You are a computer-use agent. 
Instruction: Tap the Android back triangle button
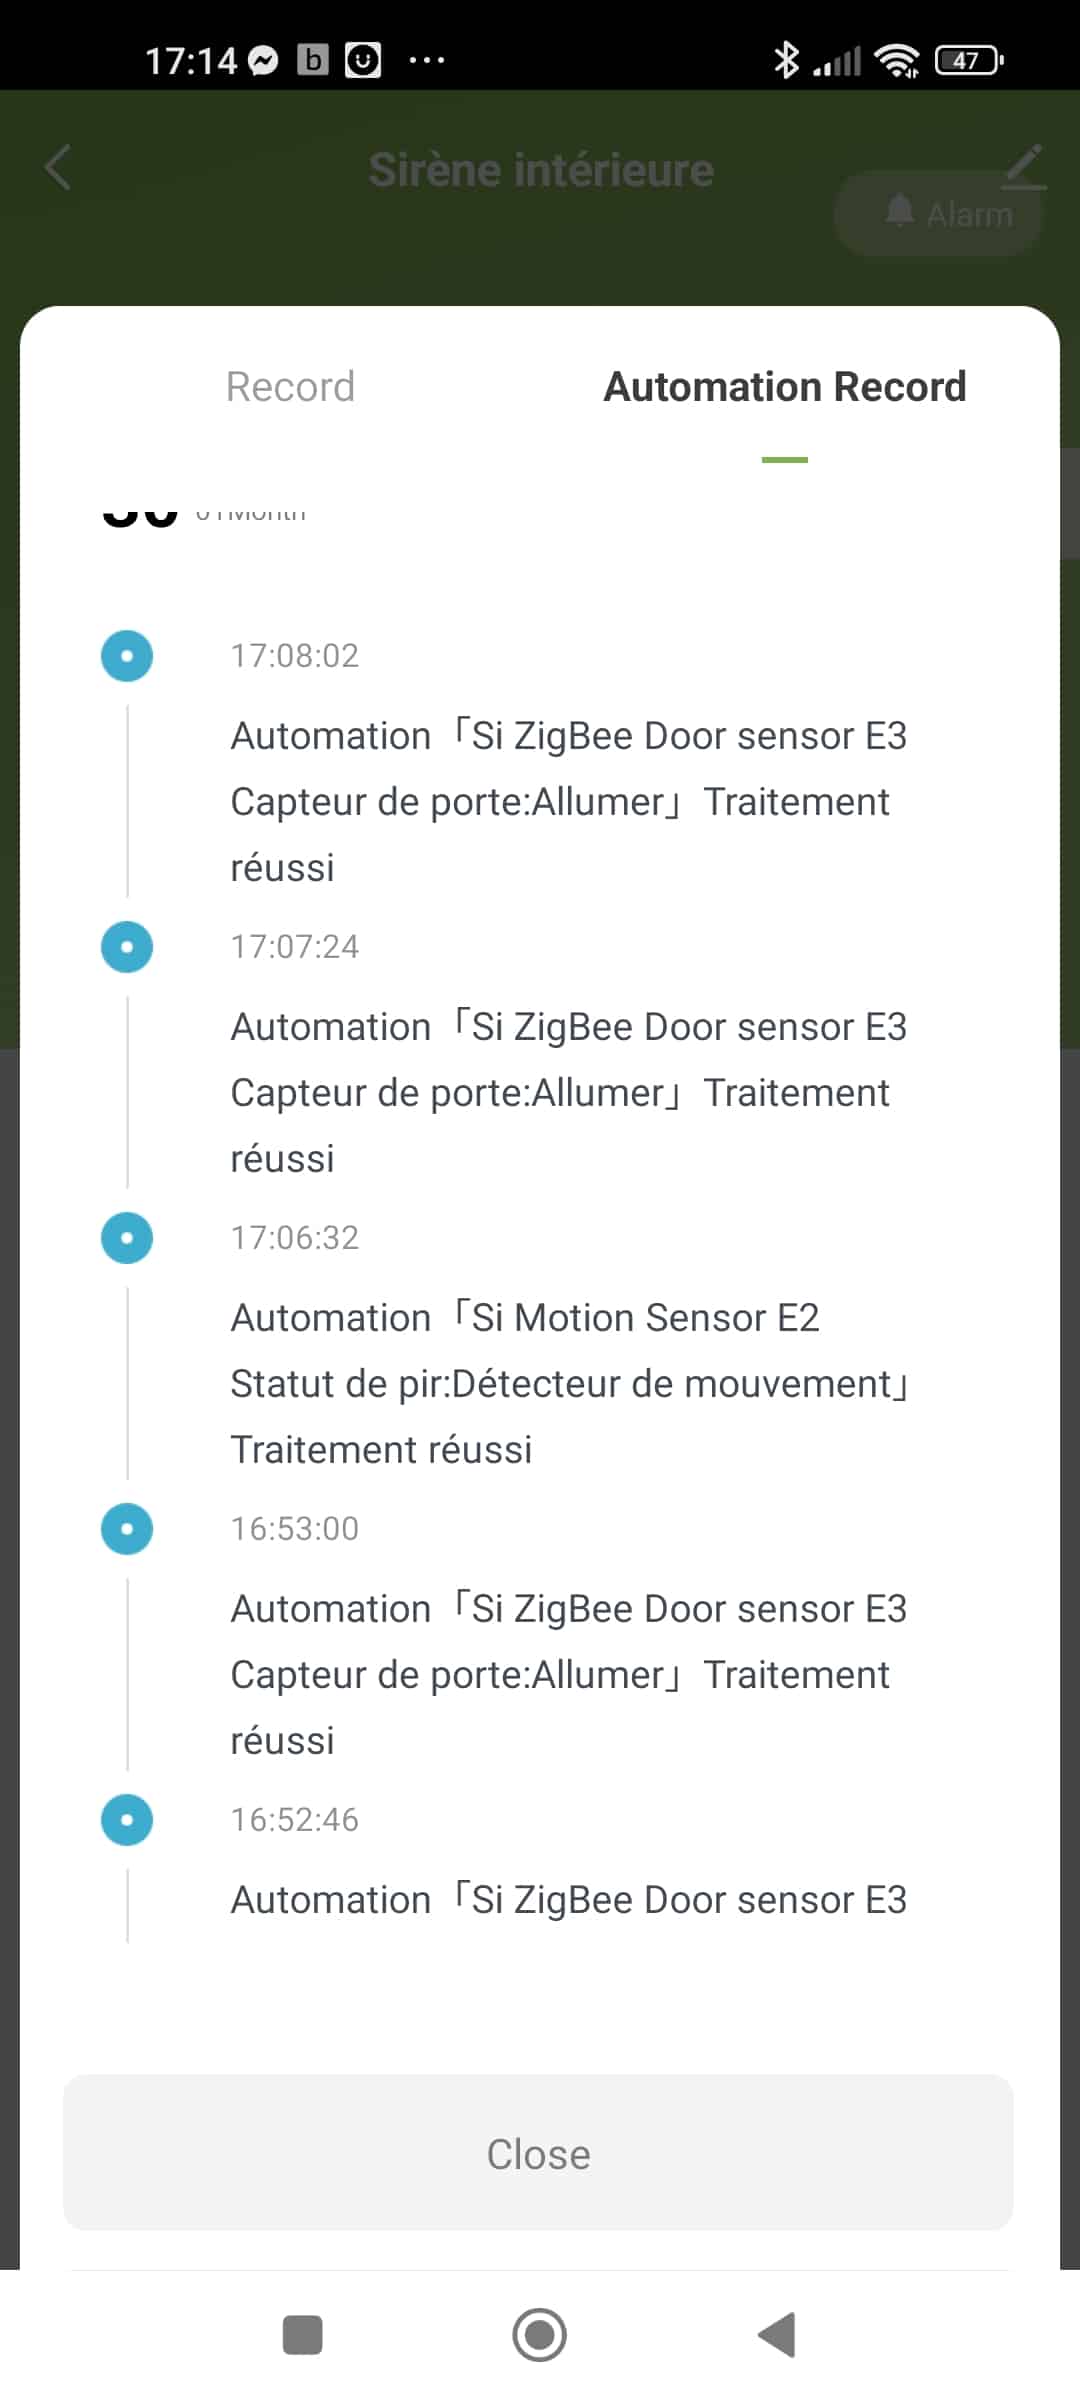(x=777, y=2335)
